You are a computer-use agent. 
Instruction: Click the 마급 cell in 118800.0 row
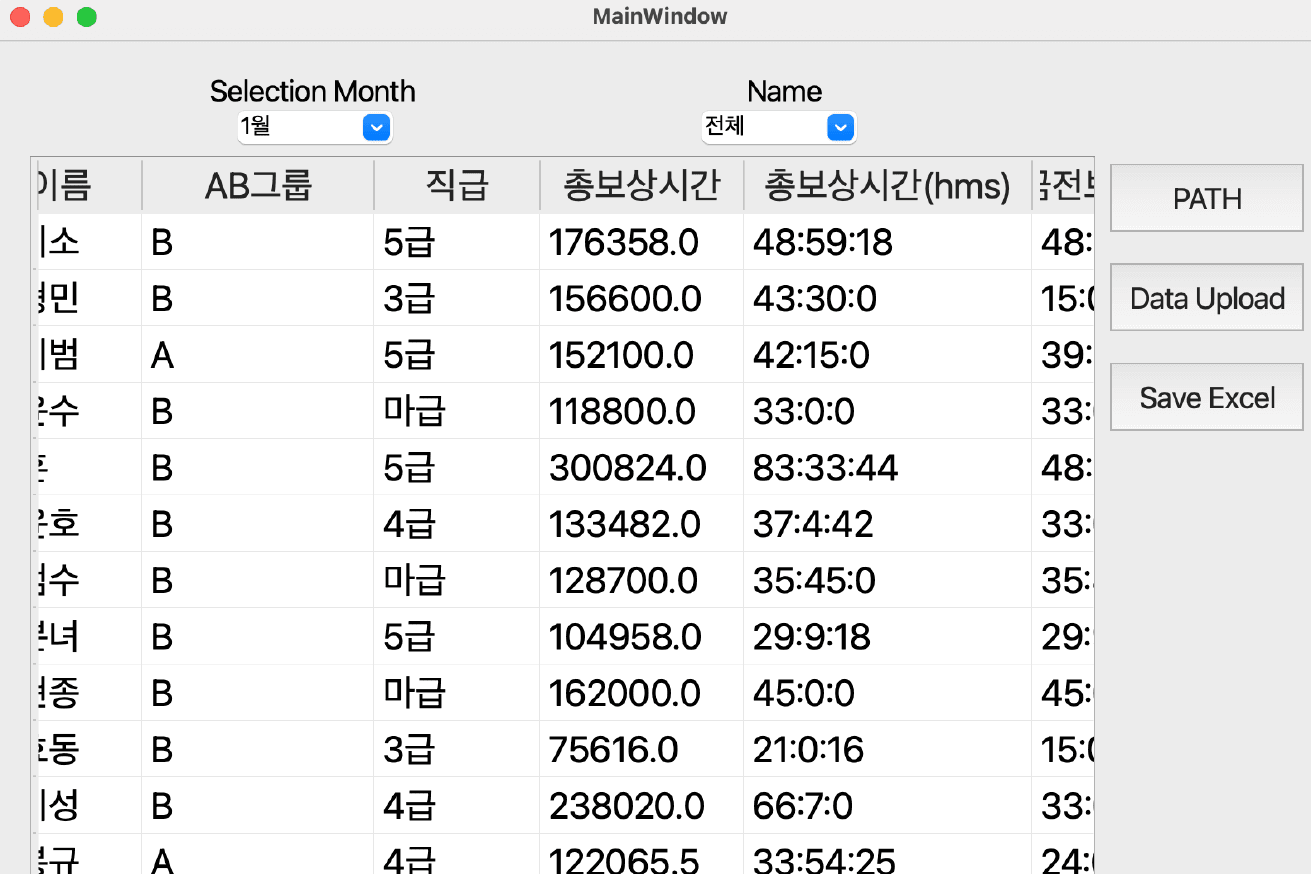457,411
